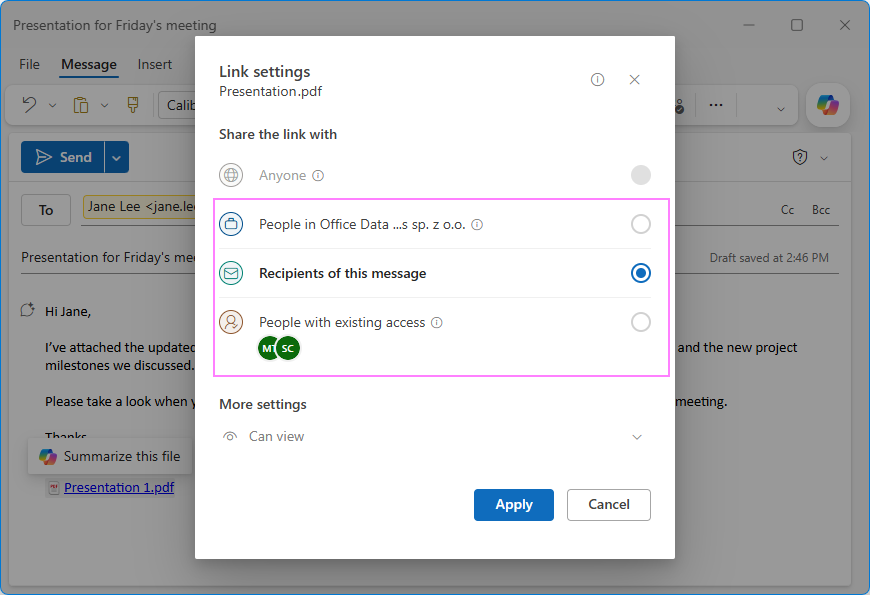Image resolution: width=870 pixels, height=595 pixels.
Task: Select the Format Painter icon
Action: pos(133,104)
